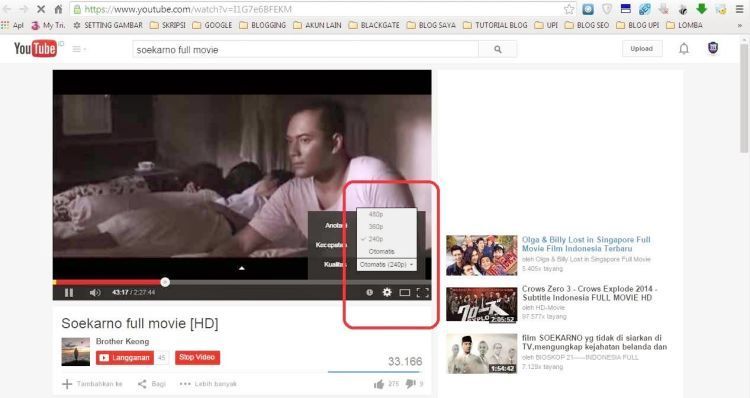Click the Upload button
Viewport: 750px width, 398px height.
point(641,49)
